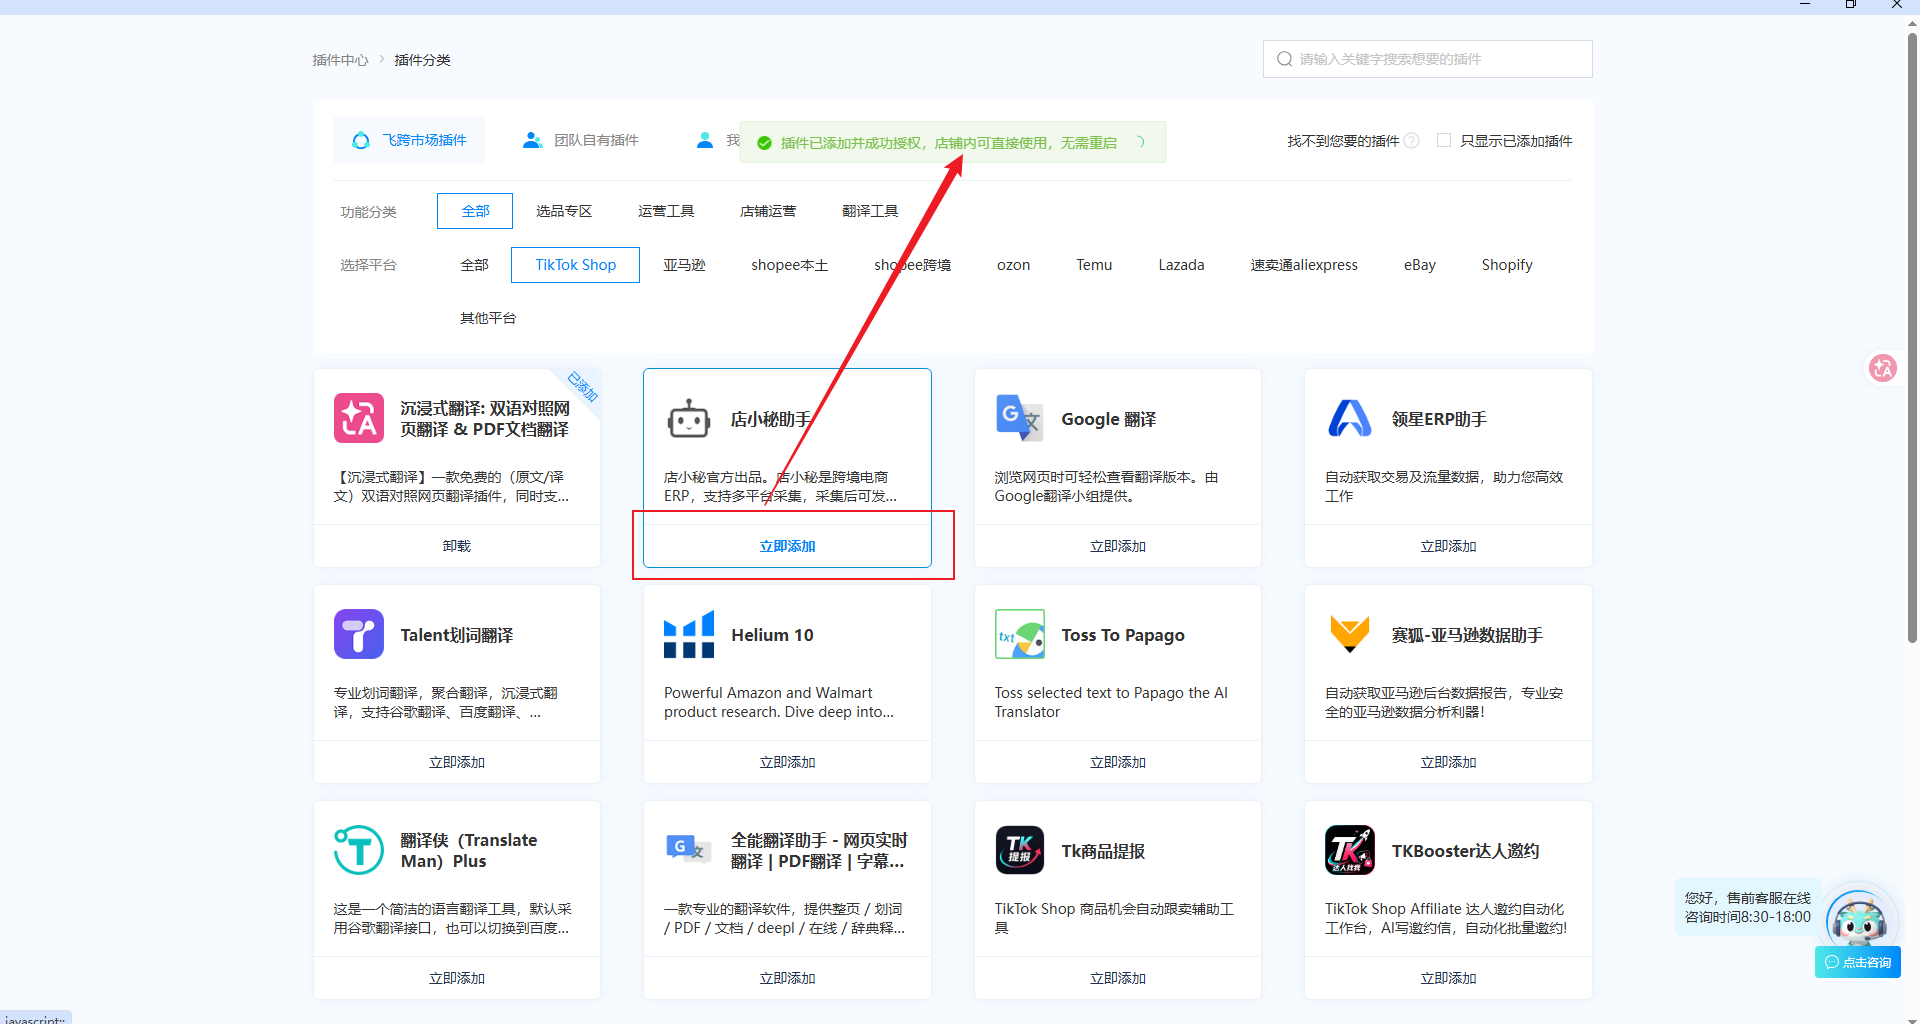Image resolution: width=1920 pixels, height=1024 pixels.
Task: Click the 沉浸式翻译 plugin icon
Action: click(x=359, y=418)
